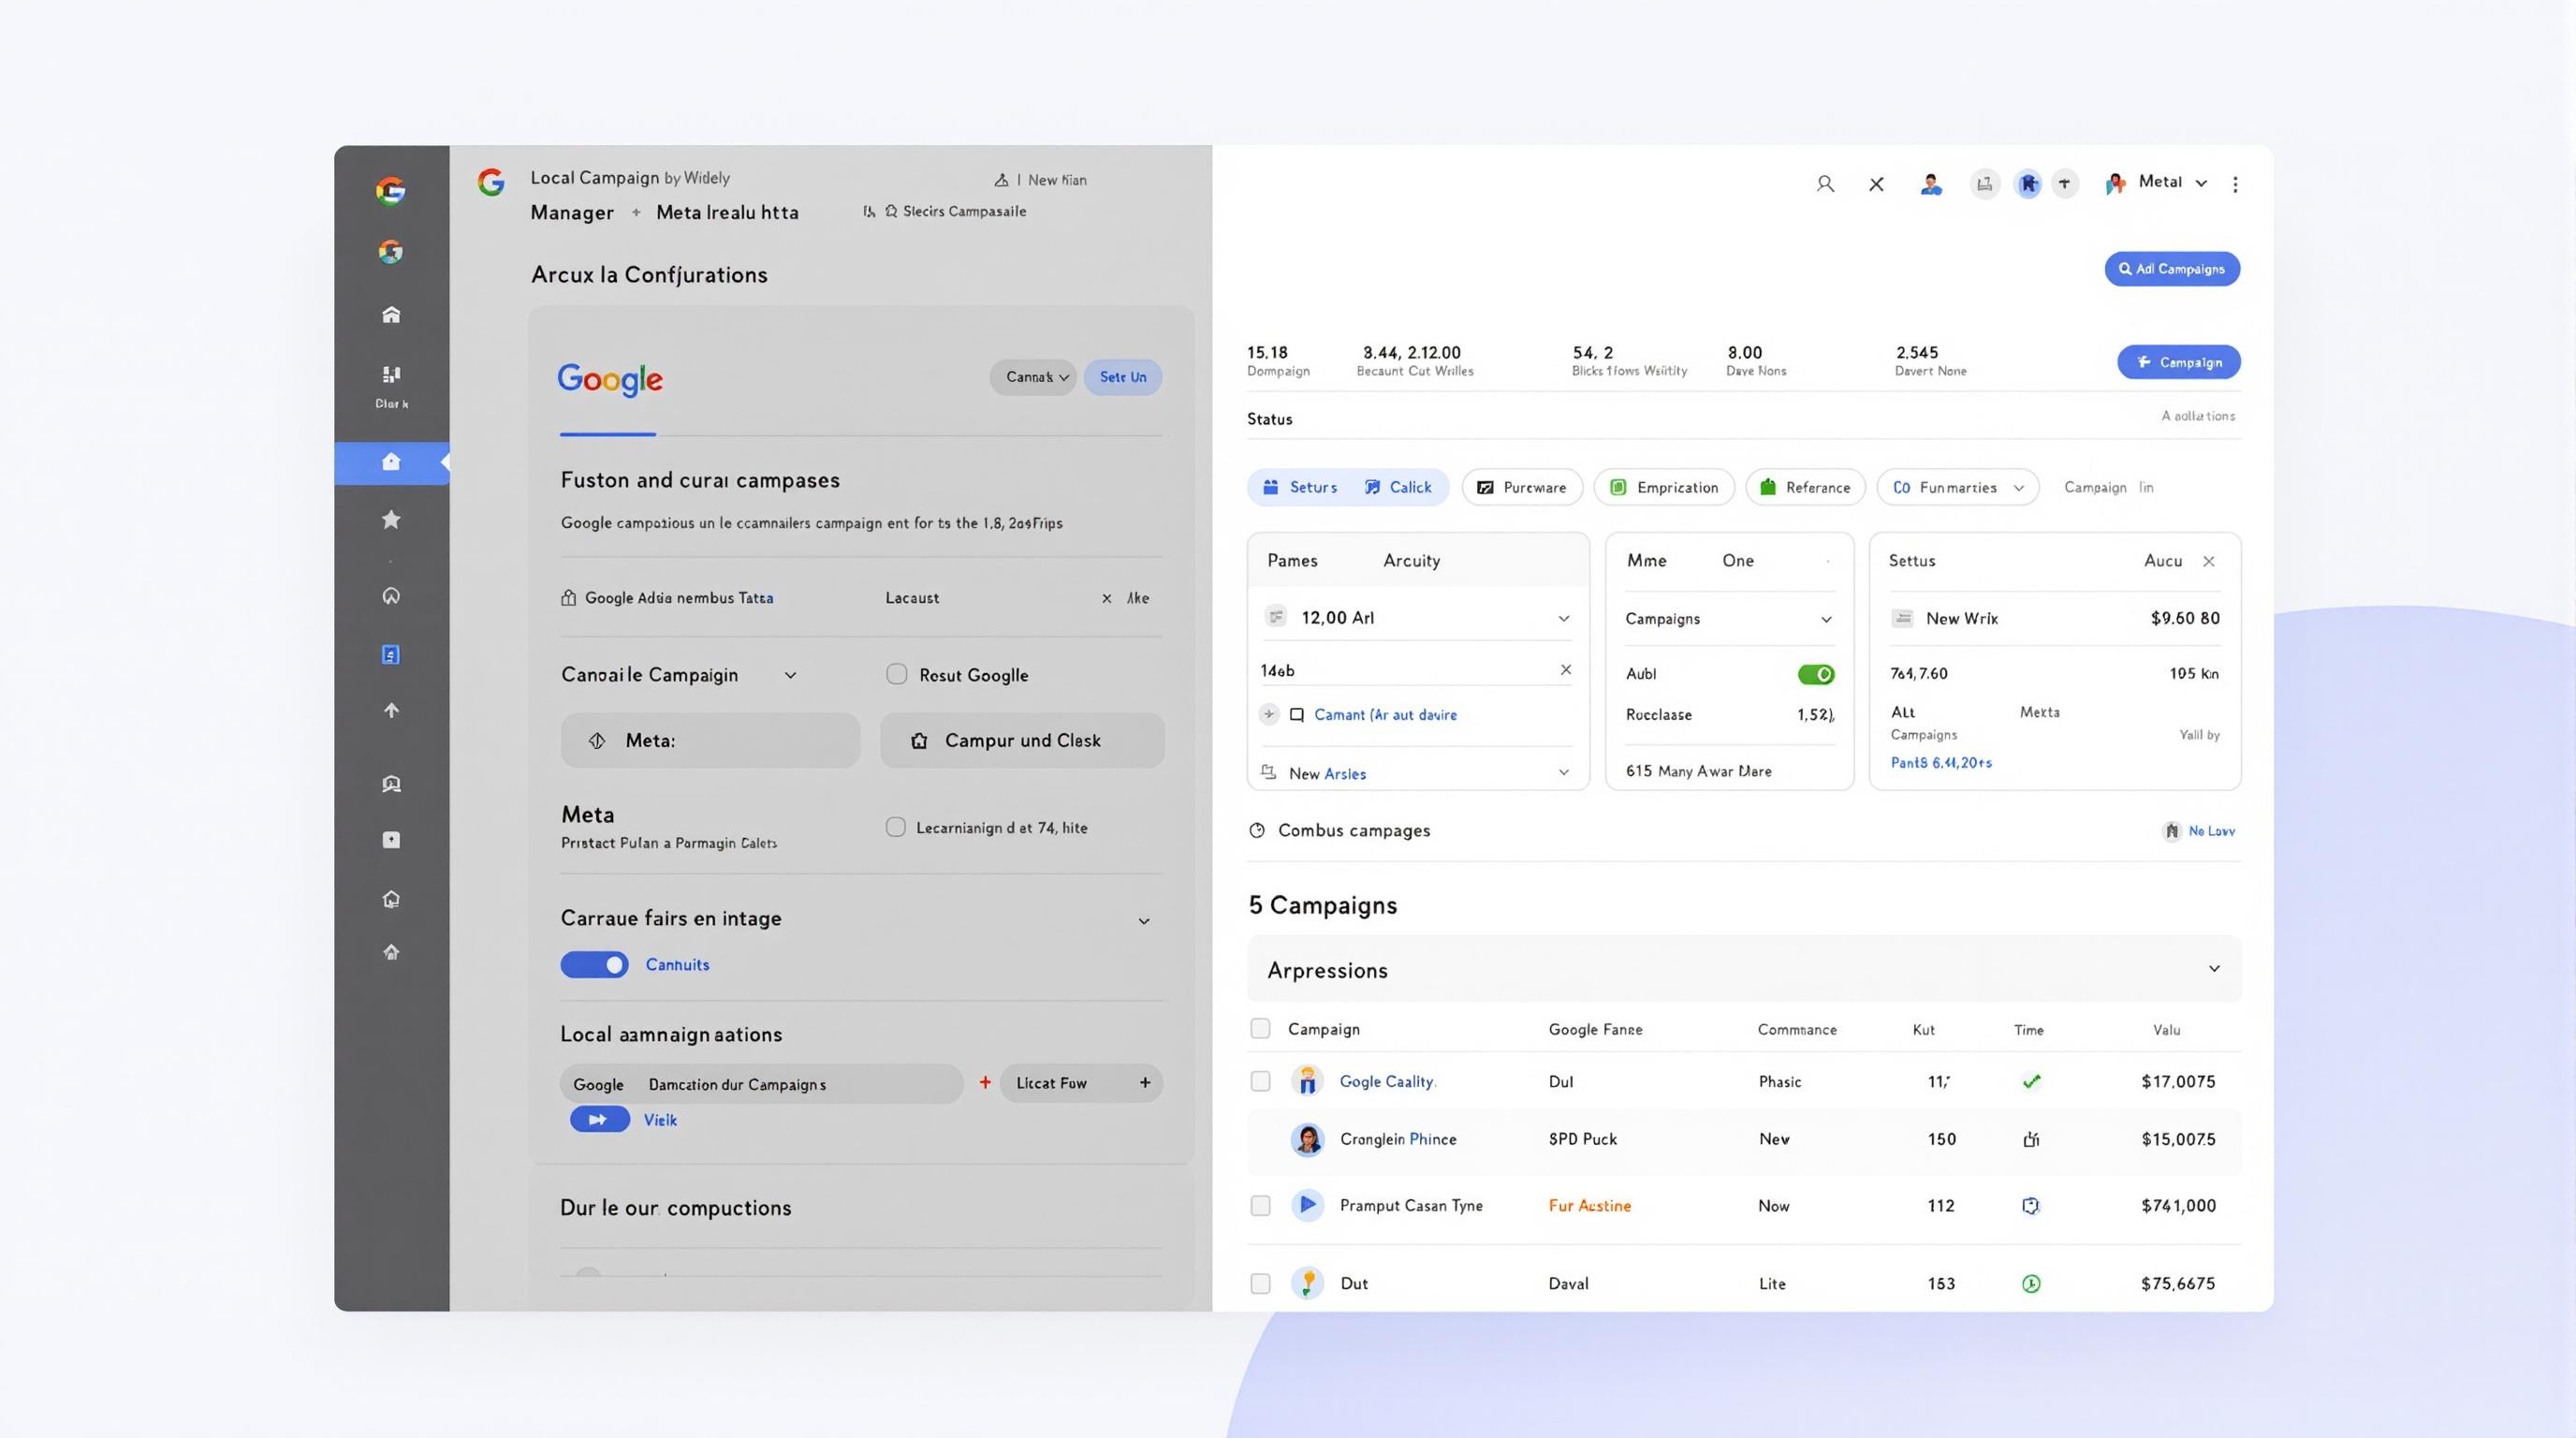Click the Fur Acstine orange text

1590,1206
